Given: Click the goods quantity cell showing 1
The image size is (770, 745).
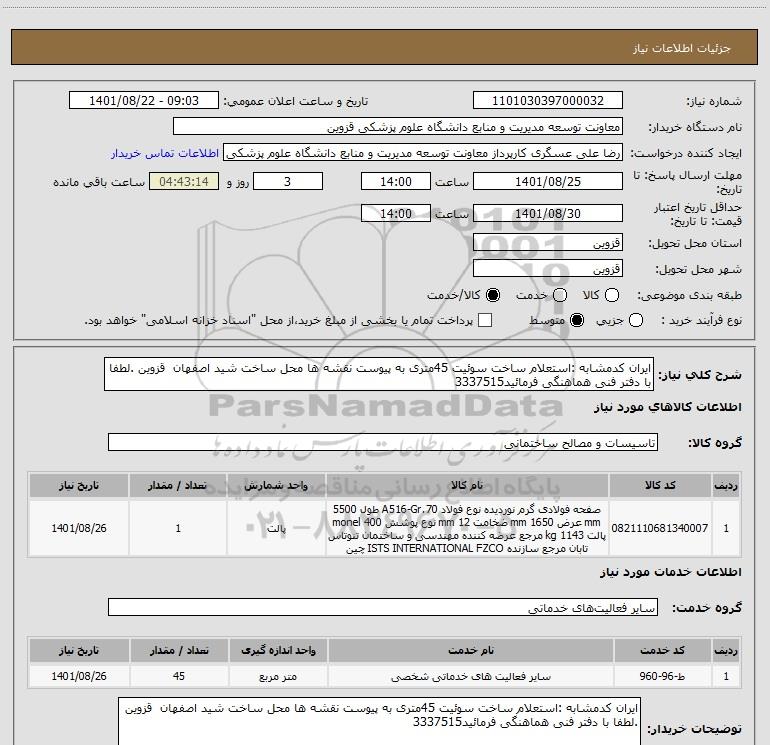Looking at the screenshot, I should coord(178,528).
